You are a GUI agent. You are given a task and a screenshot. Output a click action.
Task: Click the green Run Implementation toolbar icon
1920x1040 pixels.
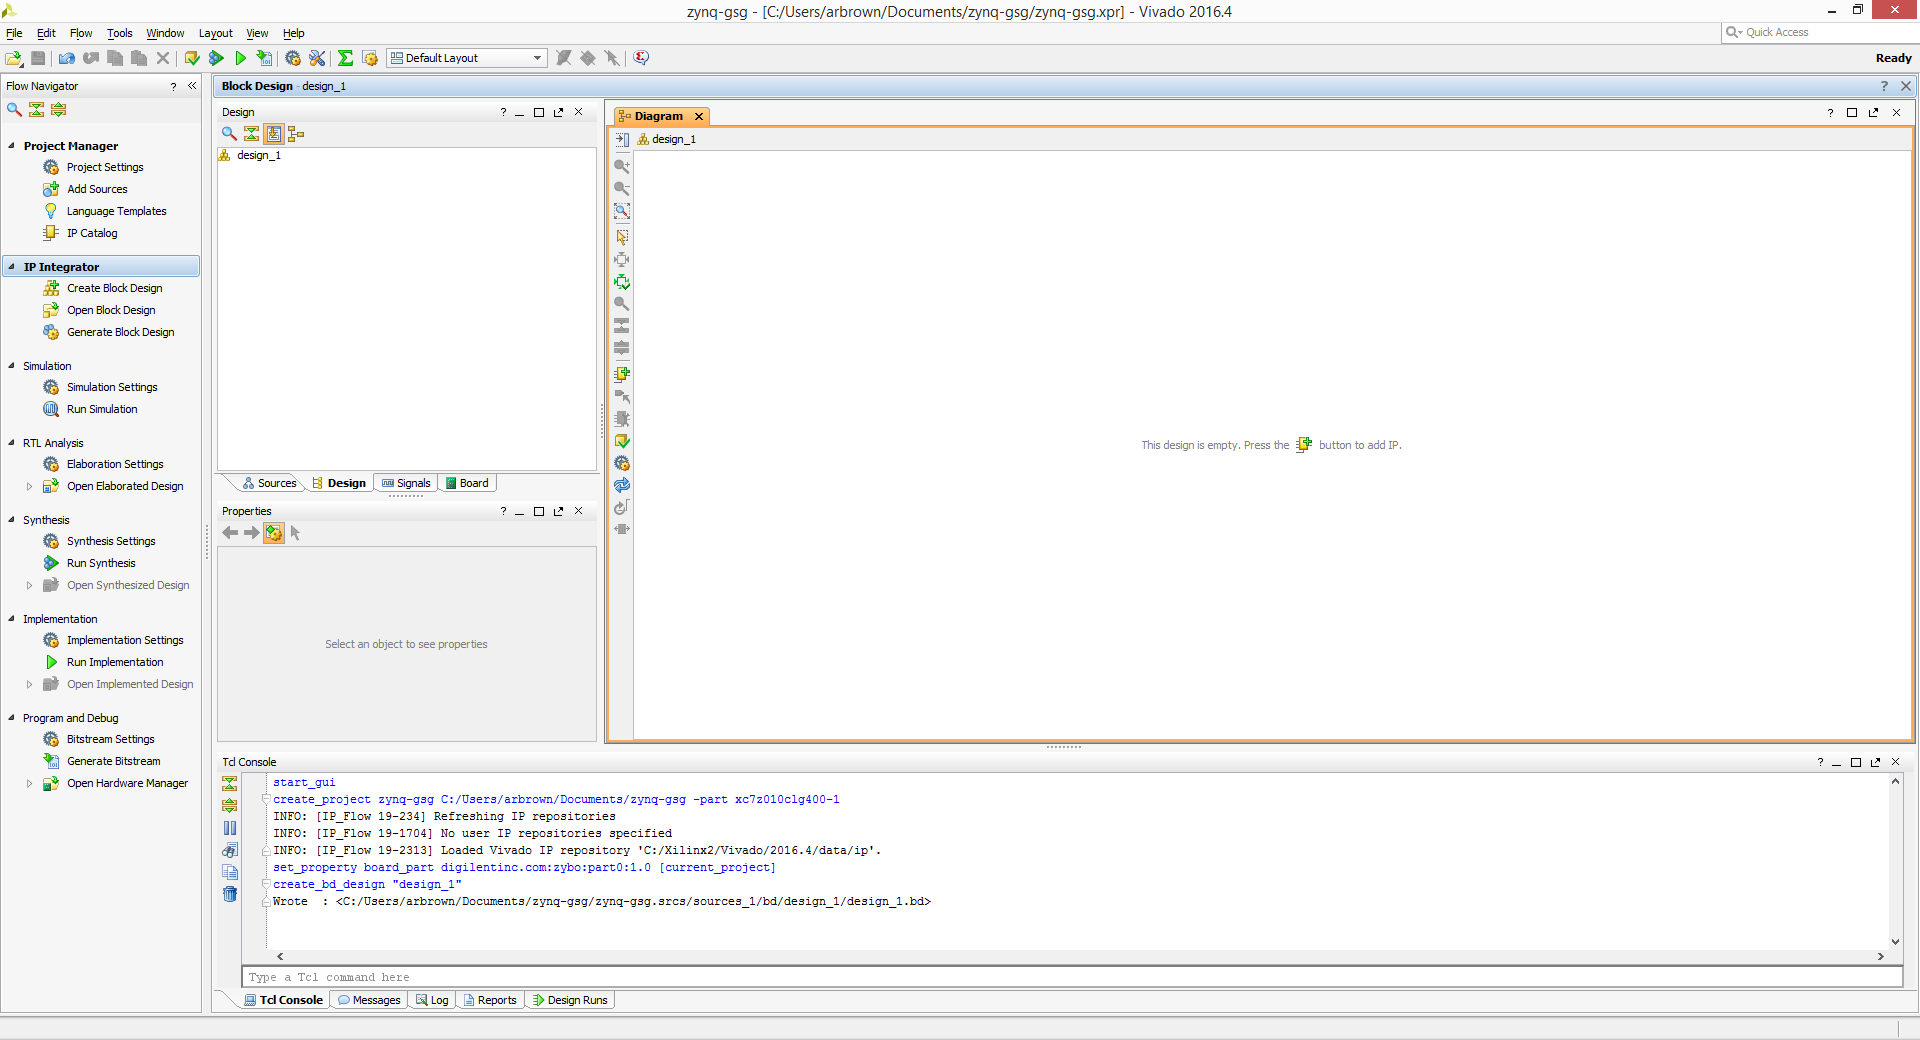click(240, 59)
